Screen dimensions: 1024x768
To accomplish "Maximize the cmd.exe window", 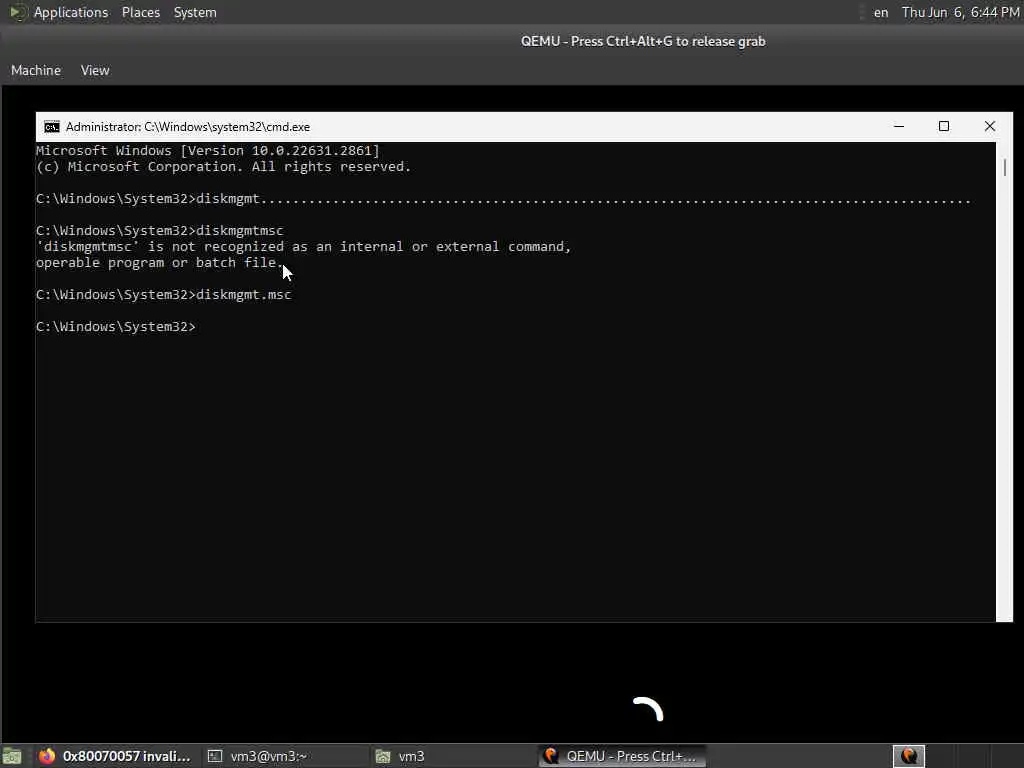I will [944, 126].
